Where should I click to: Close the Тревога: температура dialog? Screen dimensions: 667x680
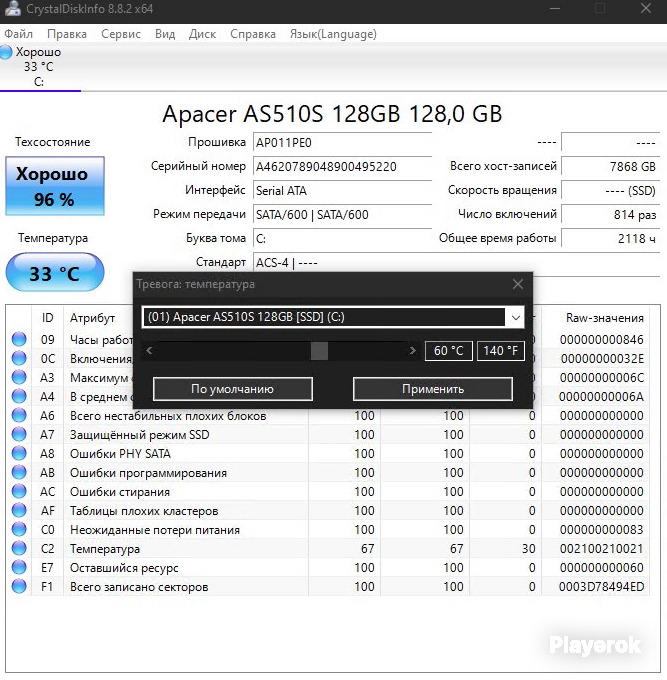518,284
